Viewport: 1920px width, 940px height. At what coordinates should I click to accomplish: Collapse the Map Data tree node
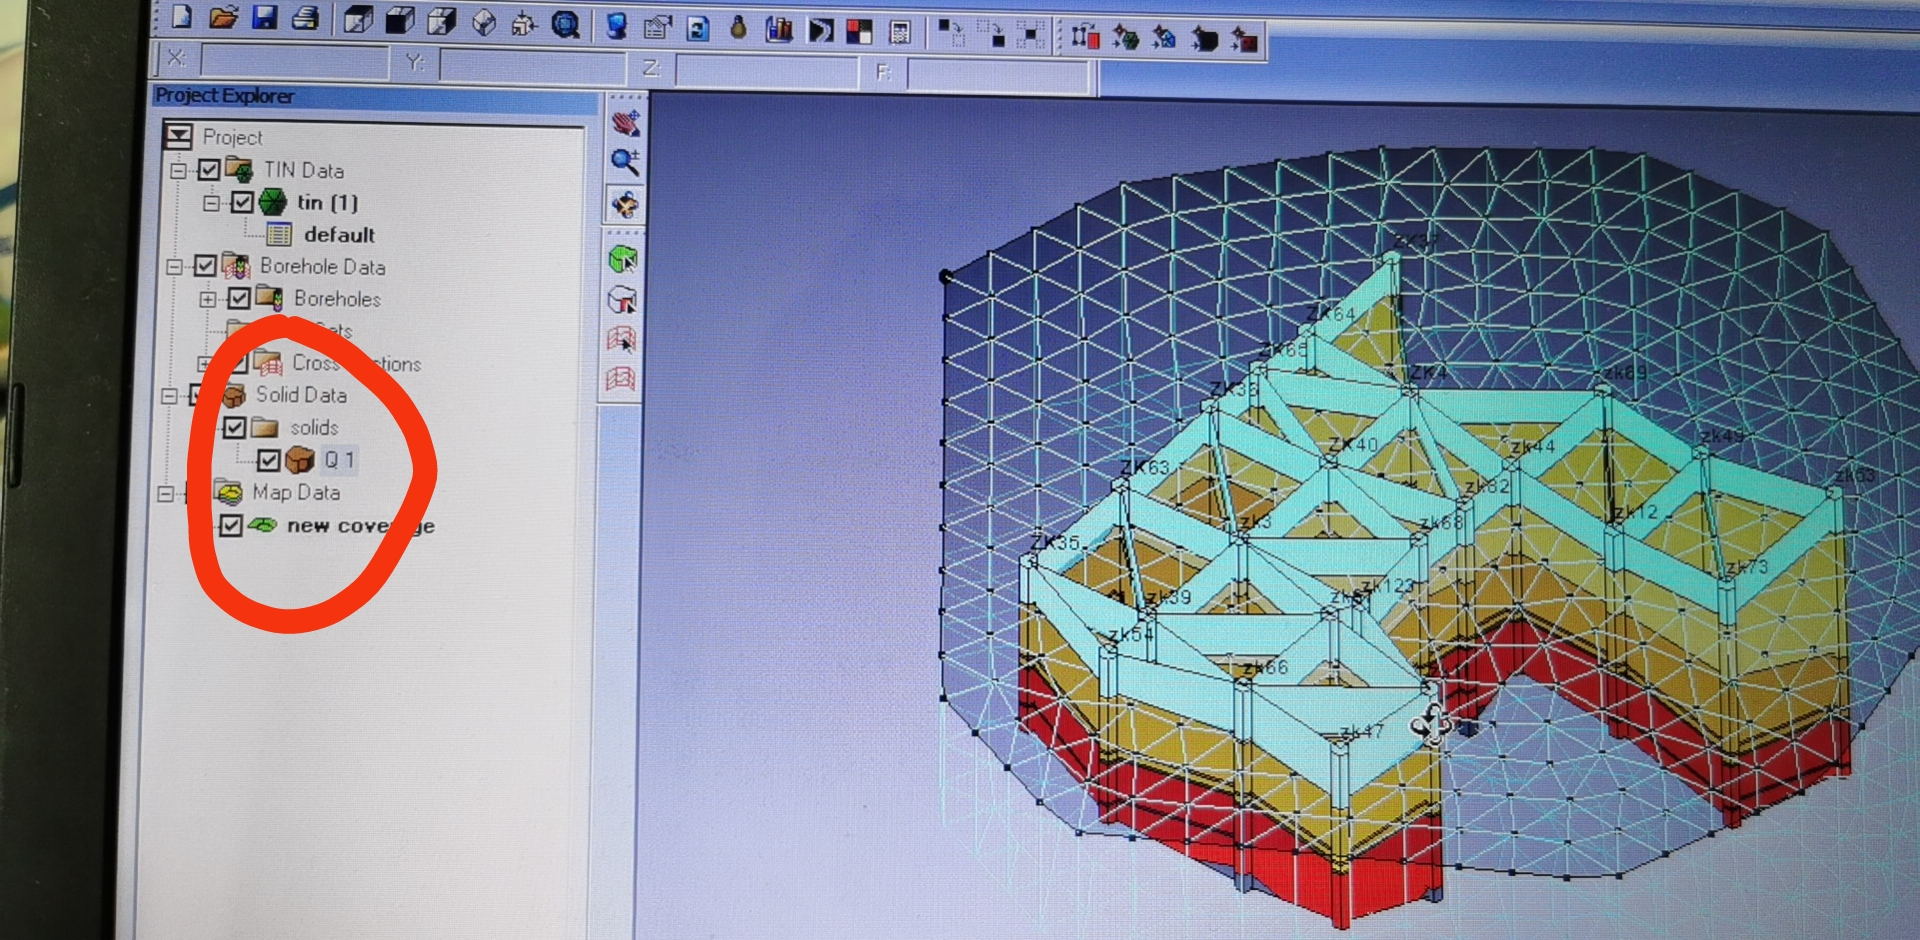tap(167, 493)
